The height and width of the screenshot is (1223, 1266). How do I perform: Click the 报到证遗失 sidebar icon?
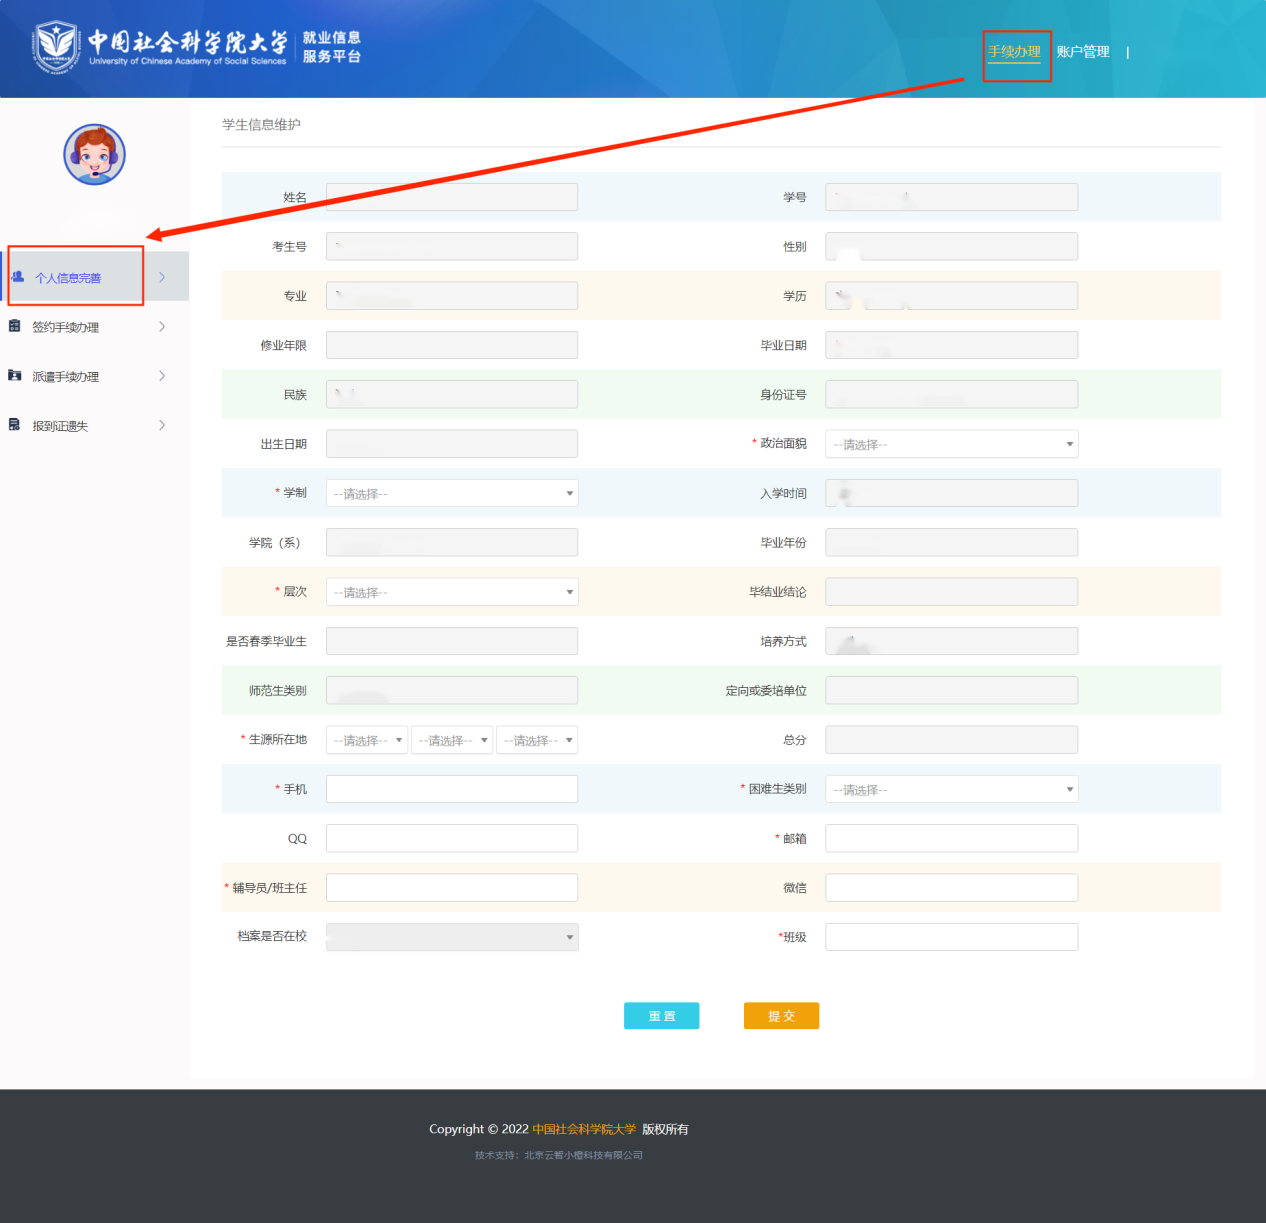pos(15,425)
